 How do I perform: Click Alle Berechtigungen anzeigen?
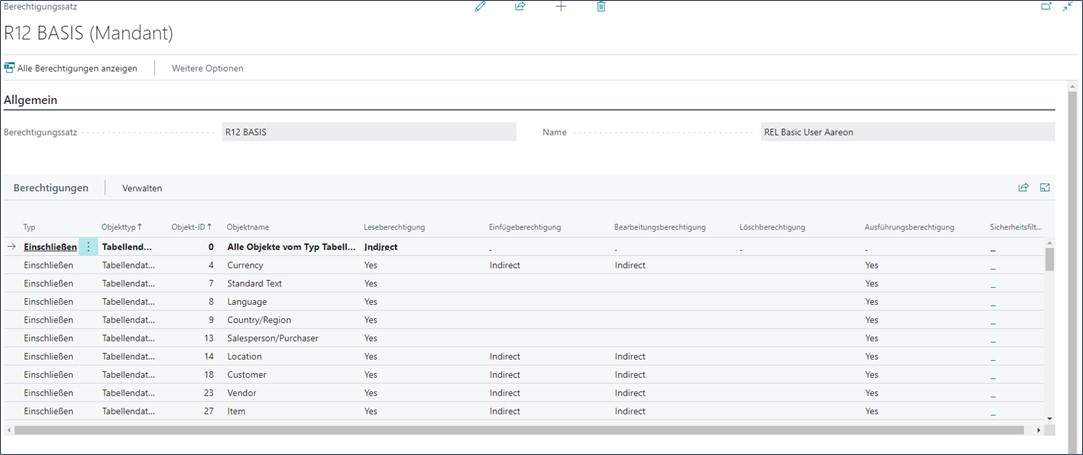[x=71, y=68]
